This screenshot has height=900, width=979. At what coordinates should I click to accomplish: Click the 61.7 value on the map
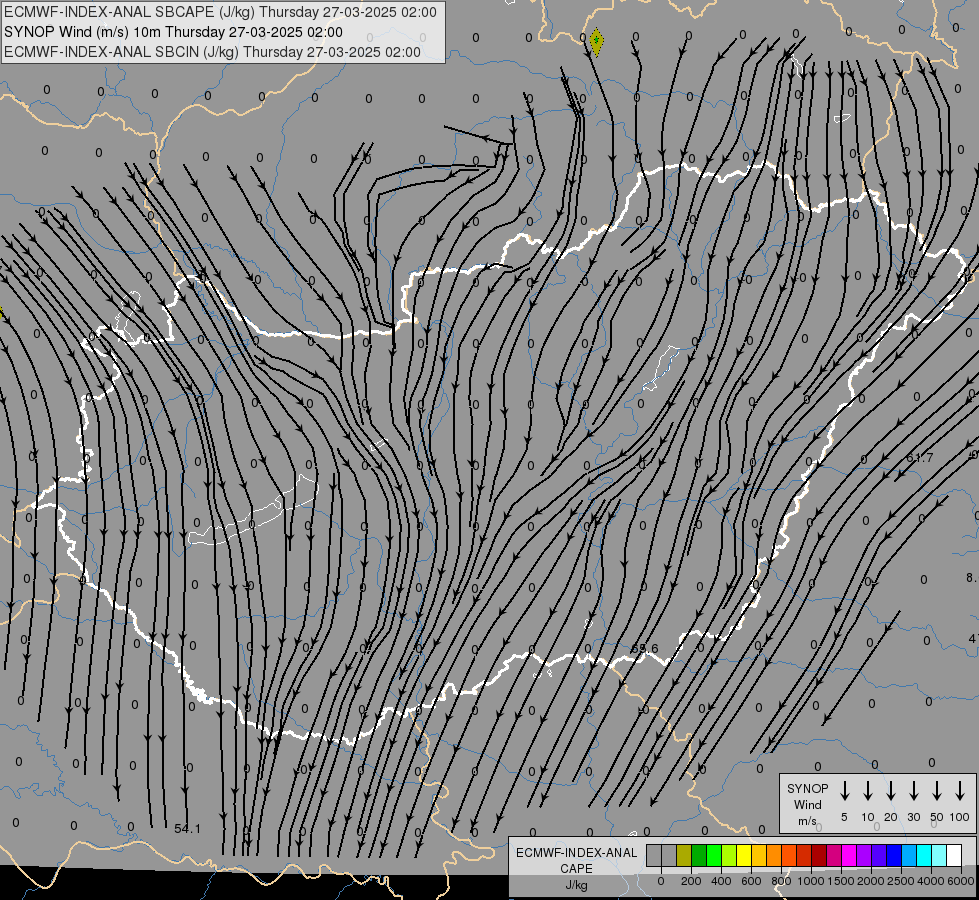(x=920, y=458)
